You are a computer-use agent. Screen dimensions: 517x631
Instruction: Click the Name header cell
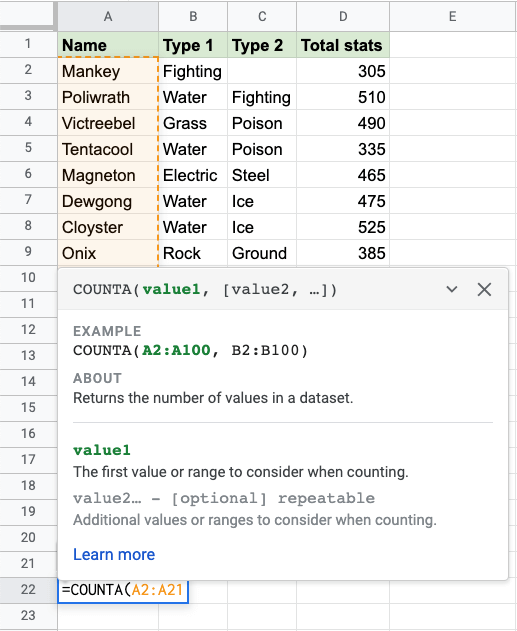click(x=108, y=45)
